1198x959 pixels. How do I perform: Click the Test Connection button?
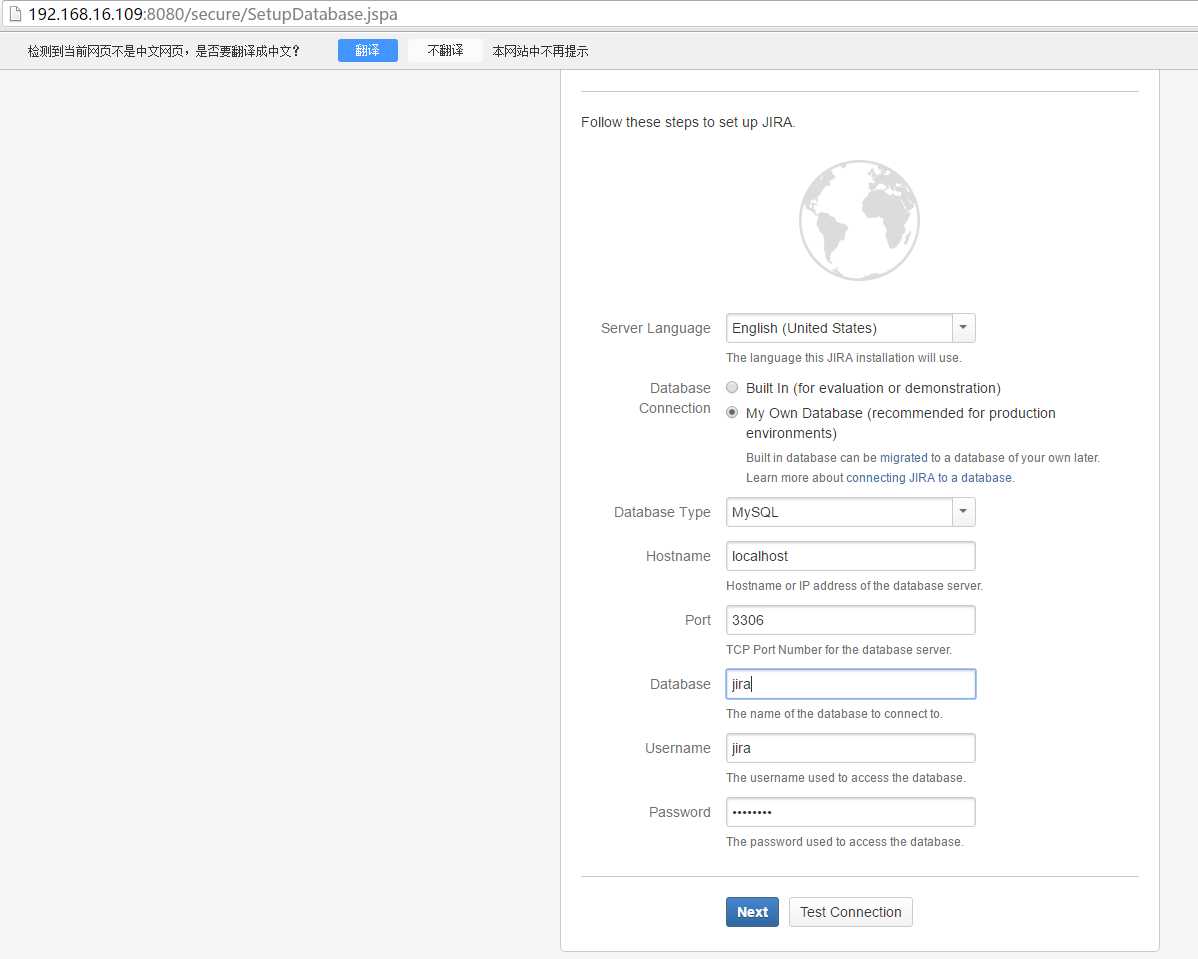[850, 912]
